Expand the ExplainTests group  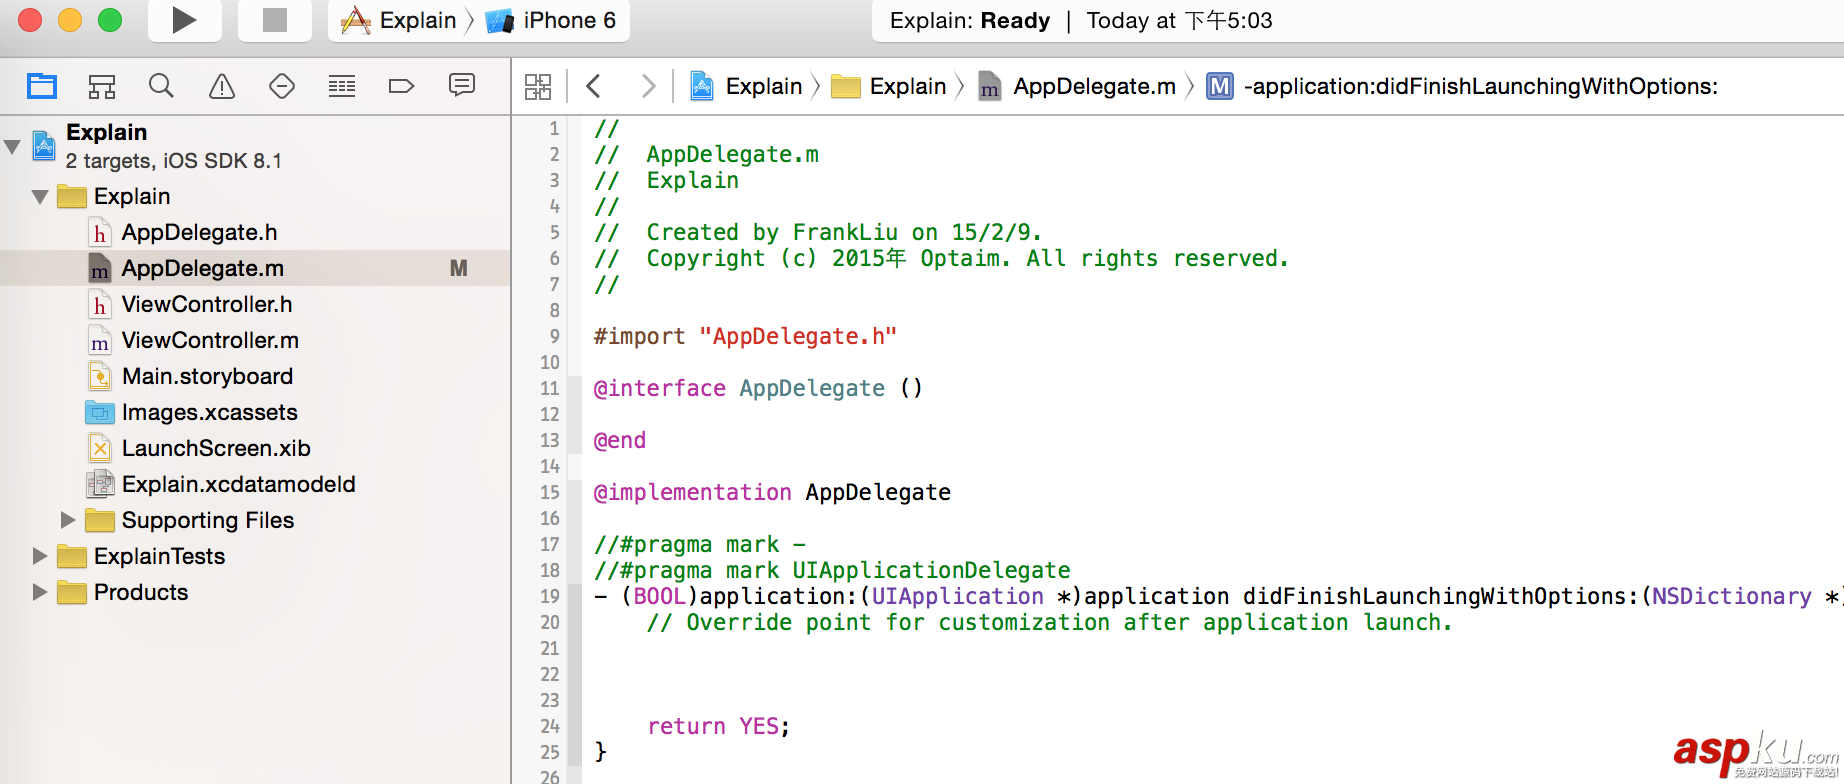(40, 556)
